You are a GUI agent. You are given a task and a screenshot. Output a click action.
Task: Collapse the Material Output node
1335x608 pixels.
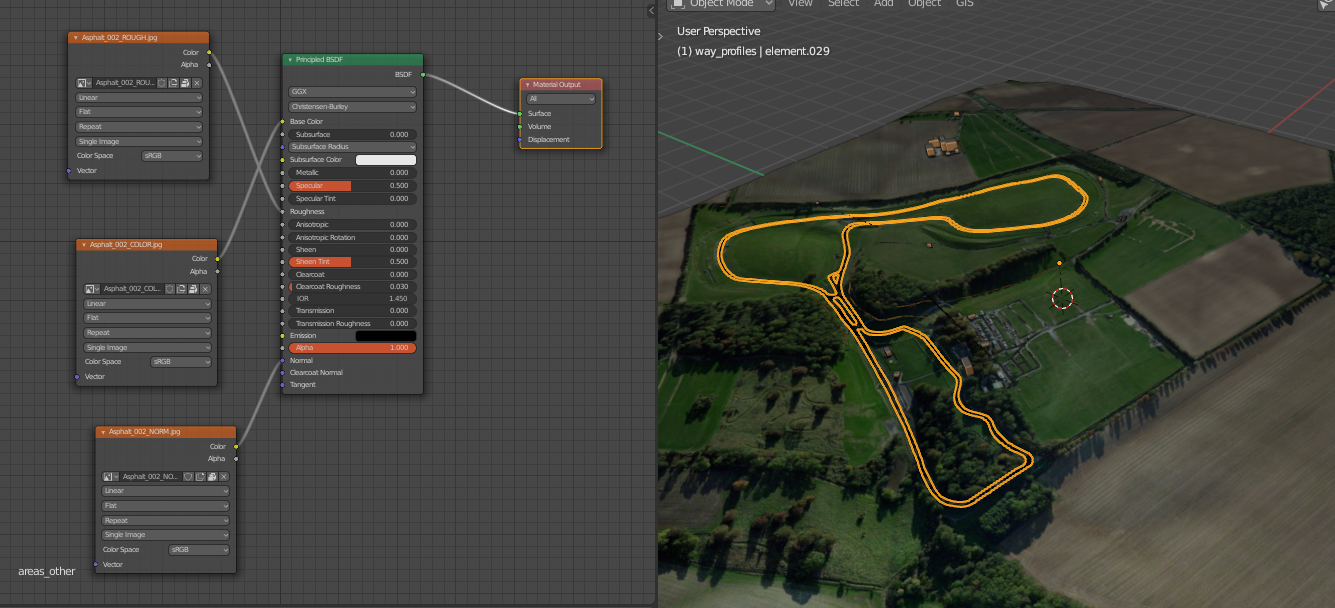coord(527,85)
